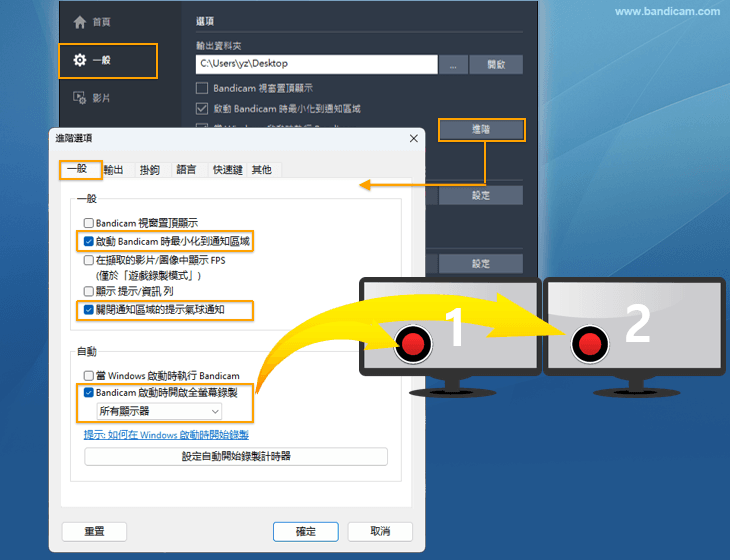Switch to the 語言 tab
Screen dimensions: 730x560
[x=186, y=170]
